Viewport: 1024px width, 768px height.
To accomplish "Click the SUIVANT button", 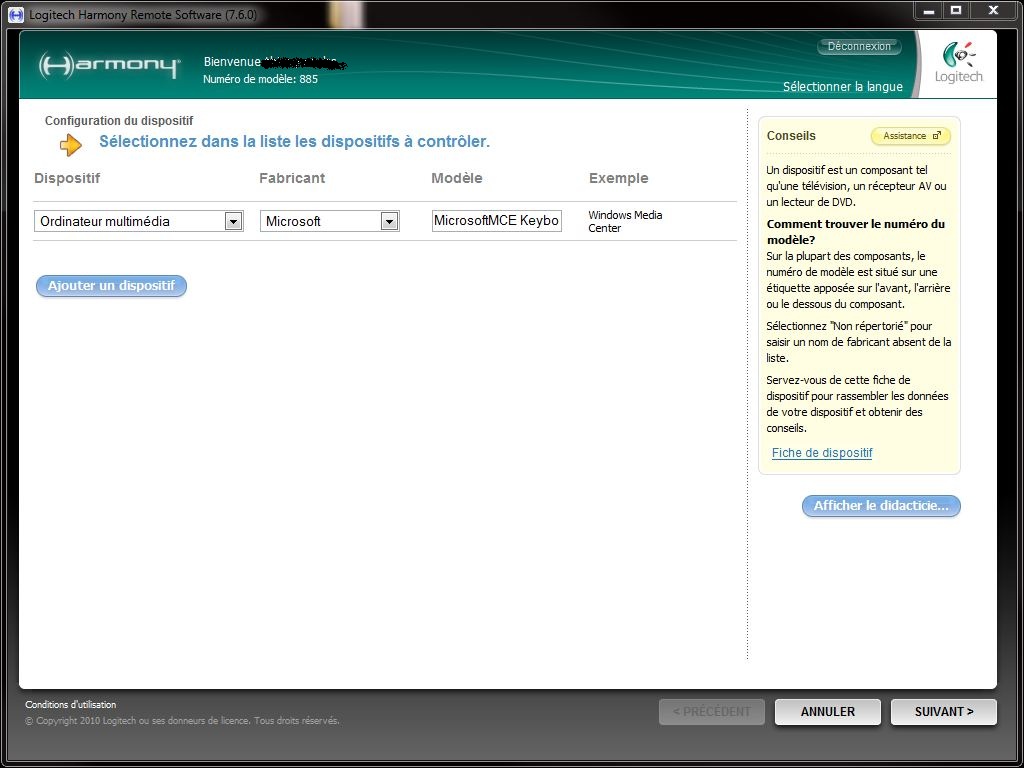I will [944, 712].
